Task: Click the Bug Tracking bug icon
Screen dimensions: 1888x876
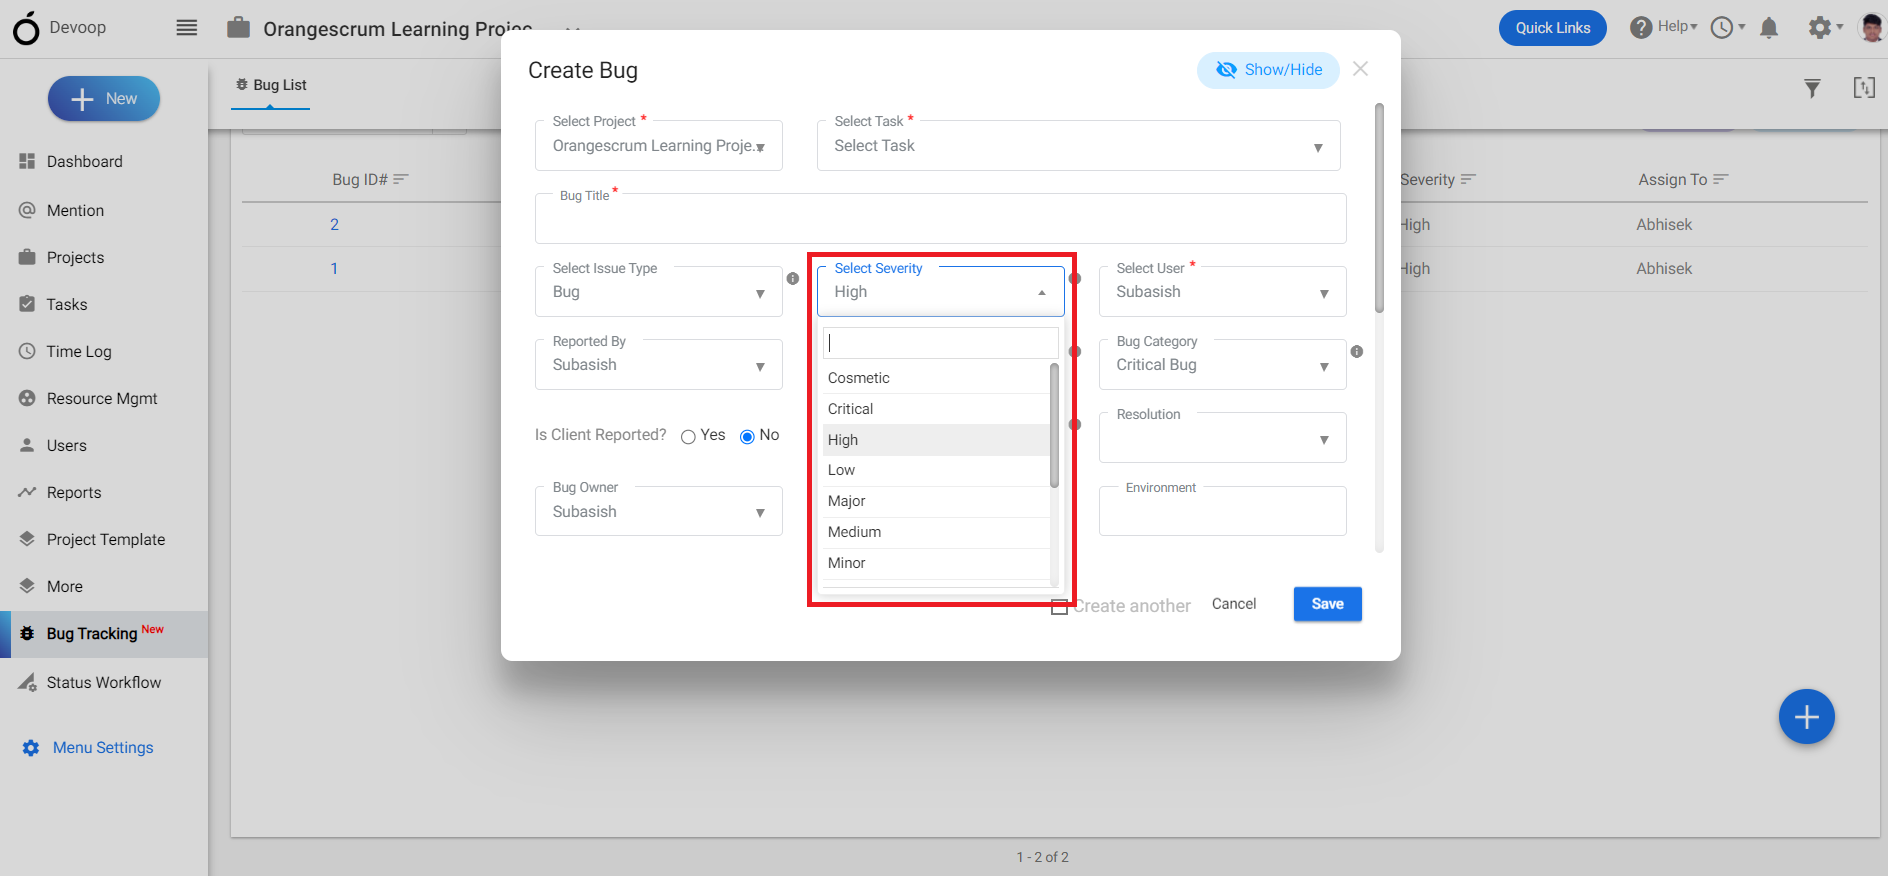Action: [x=27, y=634]
